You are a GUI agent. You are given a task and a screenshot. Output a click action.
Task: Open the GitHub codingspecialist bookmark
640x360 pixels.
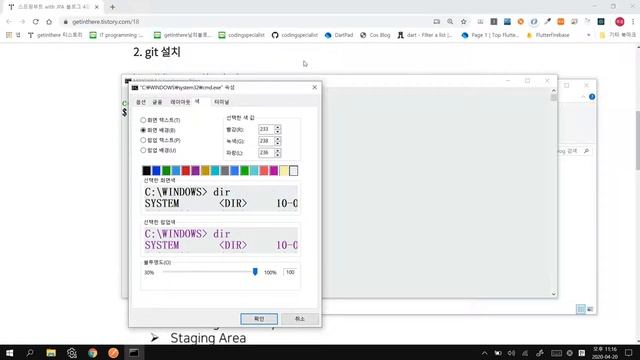click(295, 35)
